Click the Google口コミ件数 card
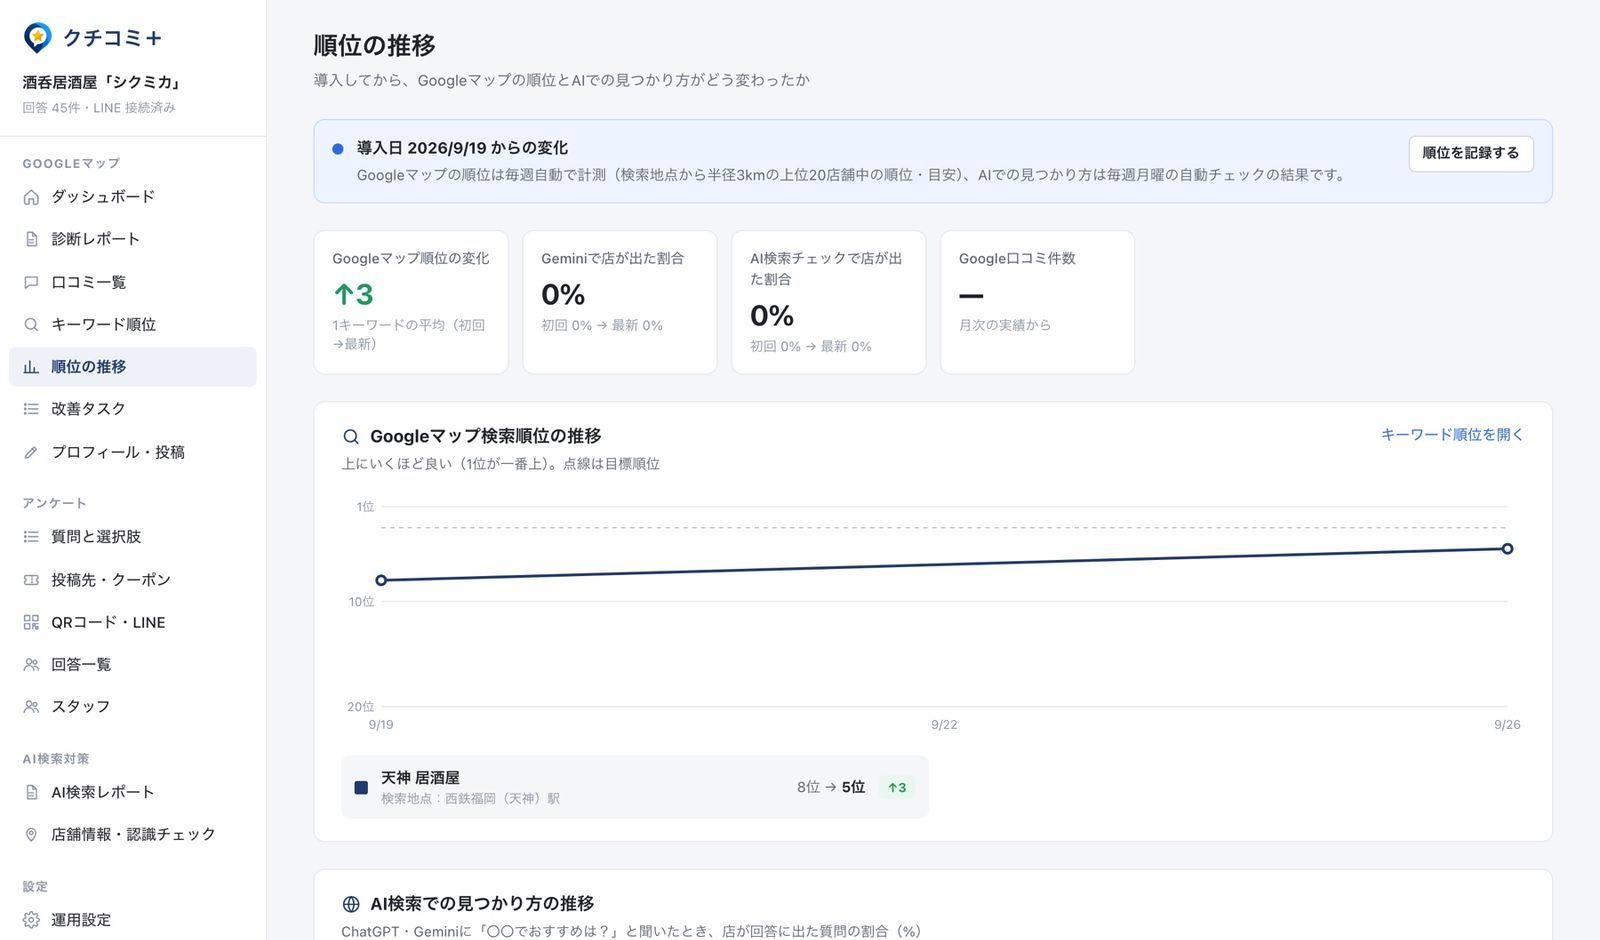 click(x=1037, y=302)
